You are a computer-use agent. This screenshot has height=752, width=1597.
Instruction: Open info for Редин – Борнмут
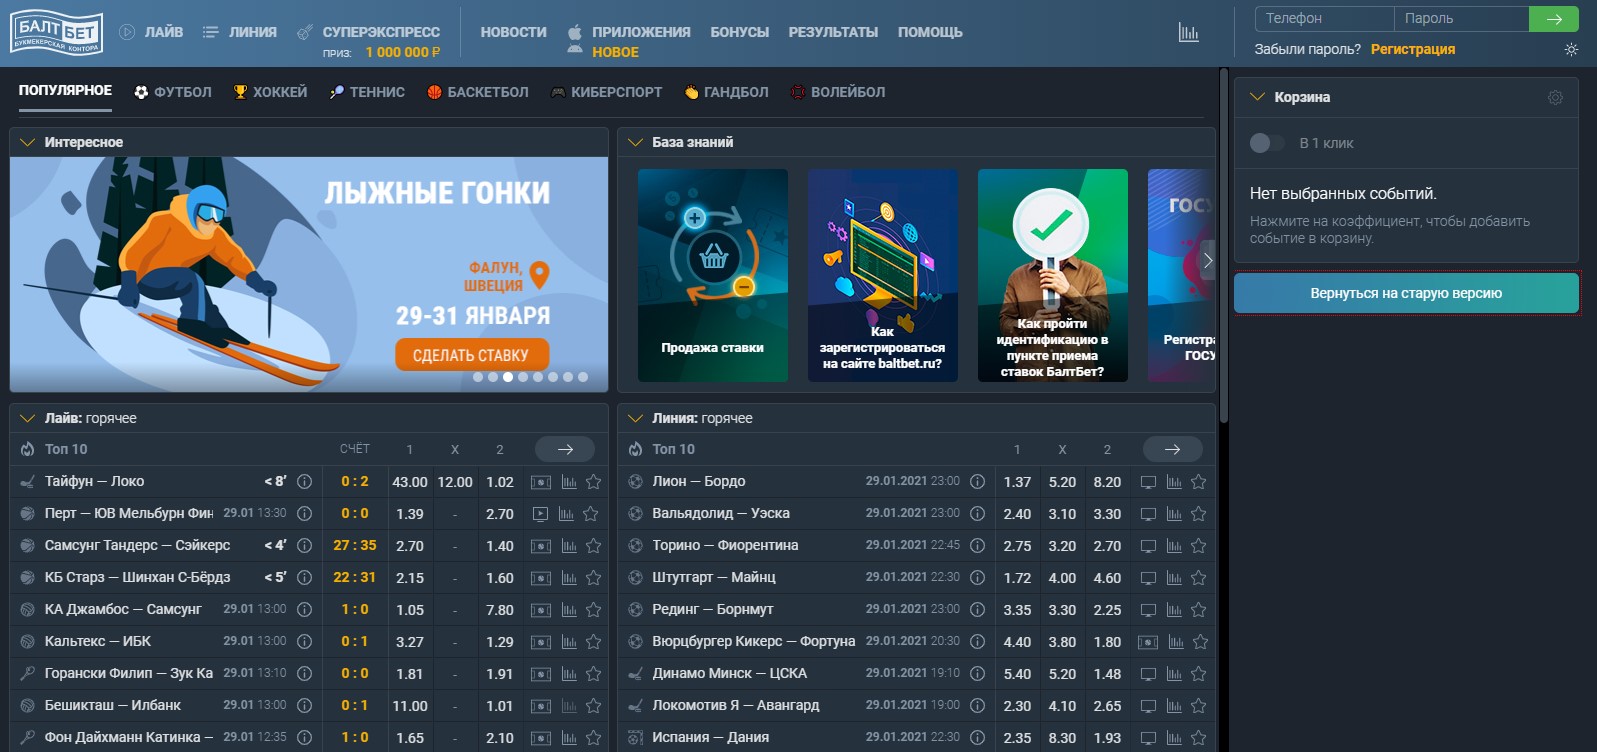pyautogui.click(x=978, y=610)
